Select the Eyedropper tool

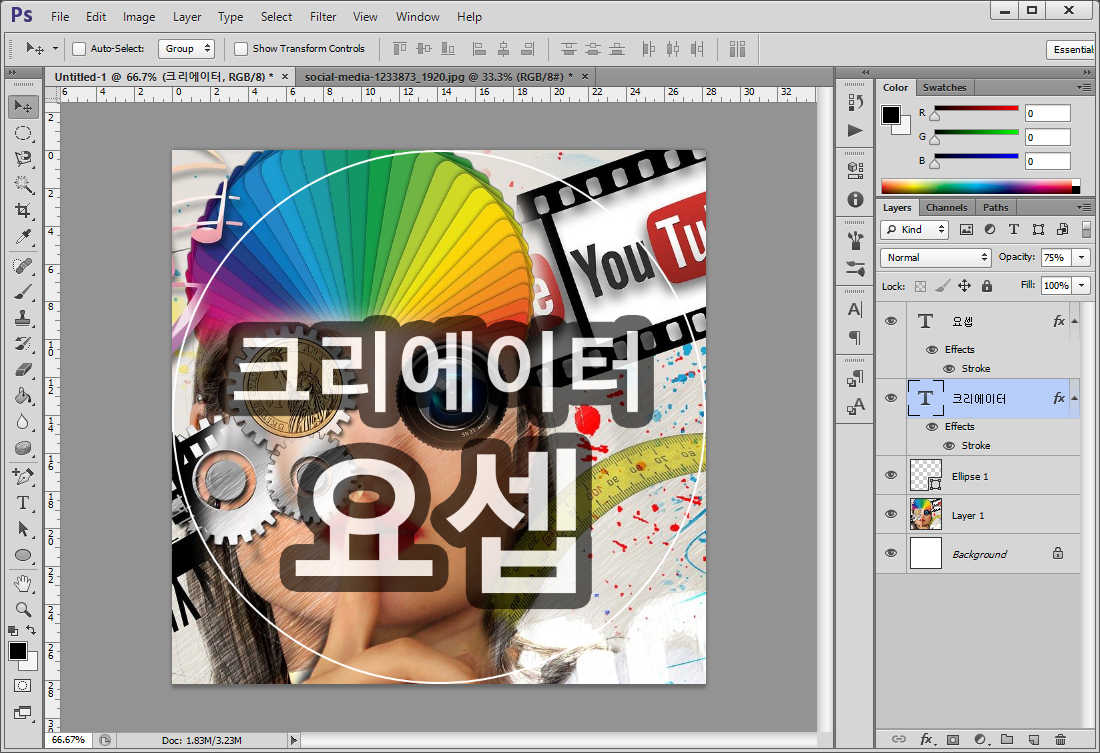tap(23, 237)
